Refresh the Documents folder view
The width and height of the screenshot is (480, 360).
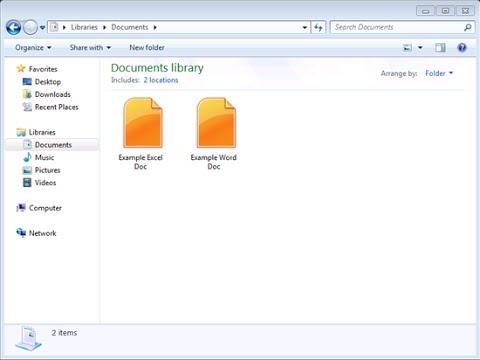click(x=318, y=27)
